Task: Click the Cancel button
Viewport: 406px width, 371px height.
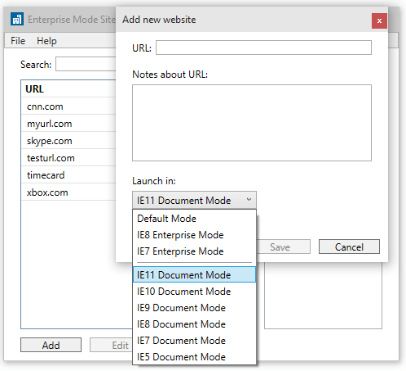Action: pos(349,247)
